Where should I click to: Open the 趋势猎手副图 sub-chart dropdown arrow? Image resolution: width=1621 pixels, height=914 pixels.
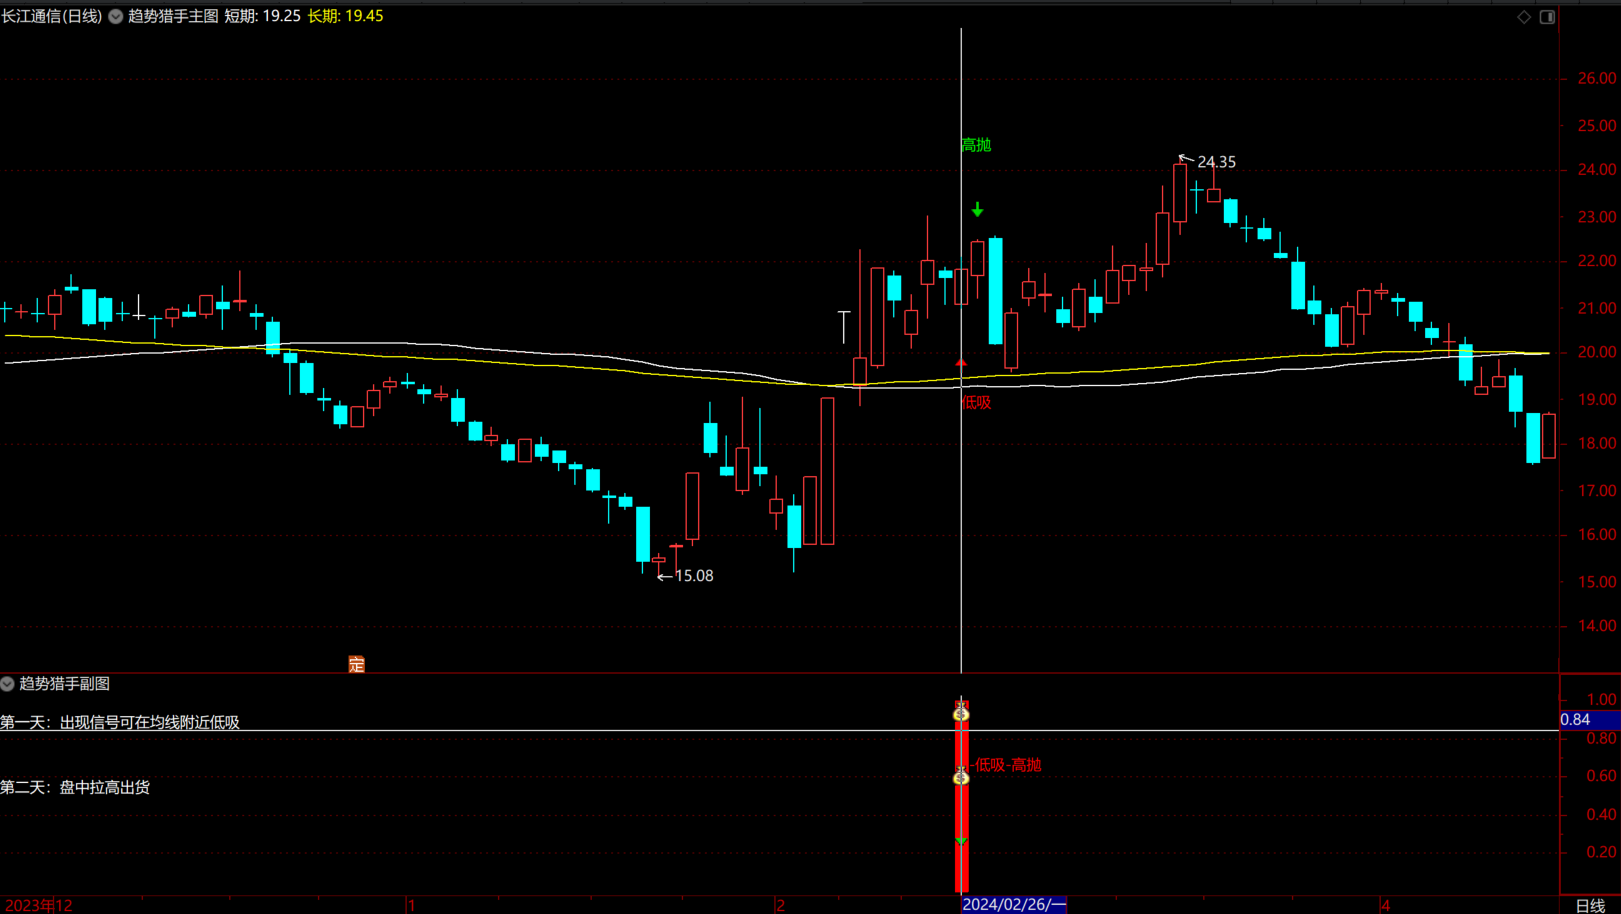coord(7,684)
